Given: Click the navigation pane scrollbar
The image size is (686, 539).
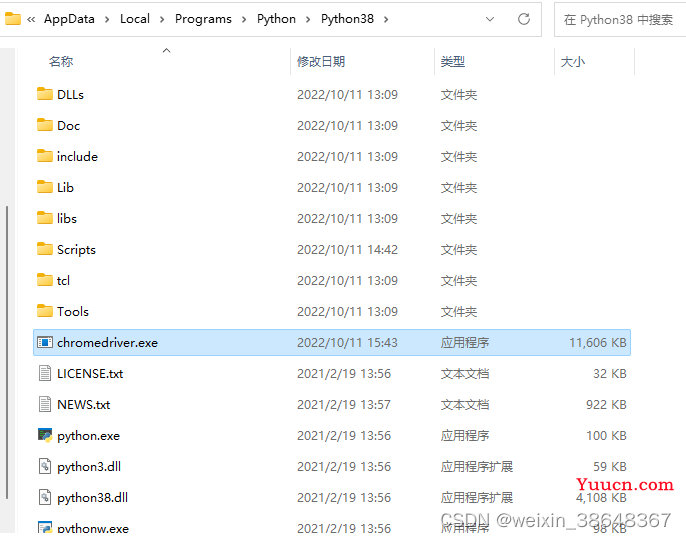Looking at the screenshot, I should 7,352.
